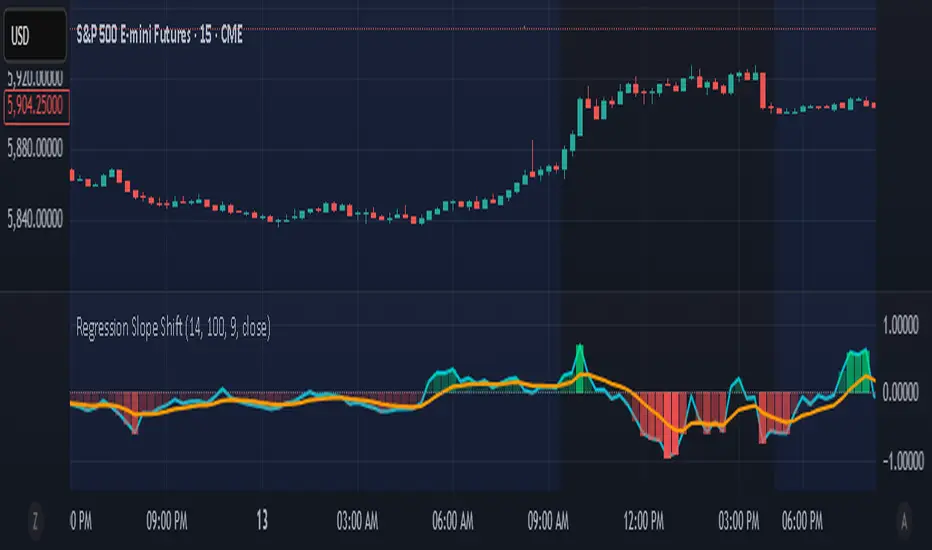Screen dimensions: 932x550
Task: Click the 06:00 AM time label
Action: pos(452,520)
